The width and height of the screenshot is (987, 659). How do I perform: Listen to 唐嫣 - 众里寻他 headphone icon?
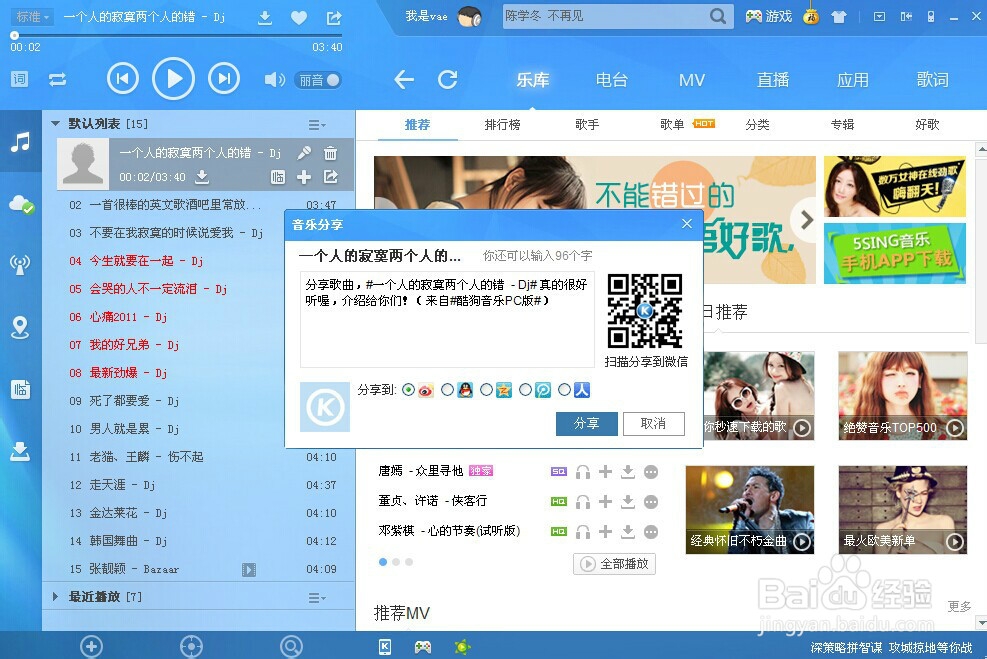583,471
